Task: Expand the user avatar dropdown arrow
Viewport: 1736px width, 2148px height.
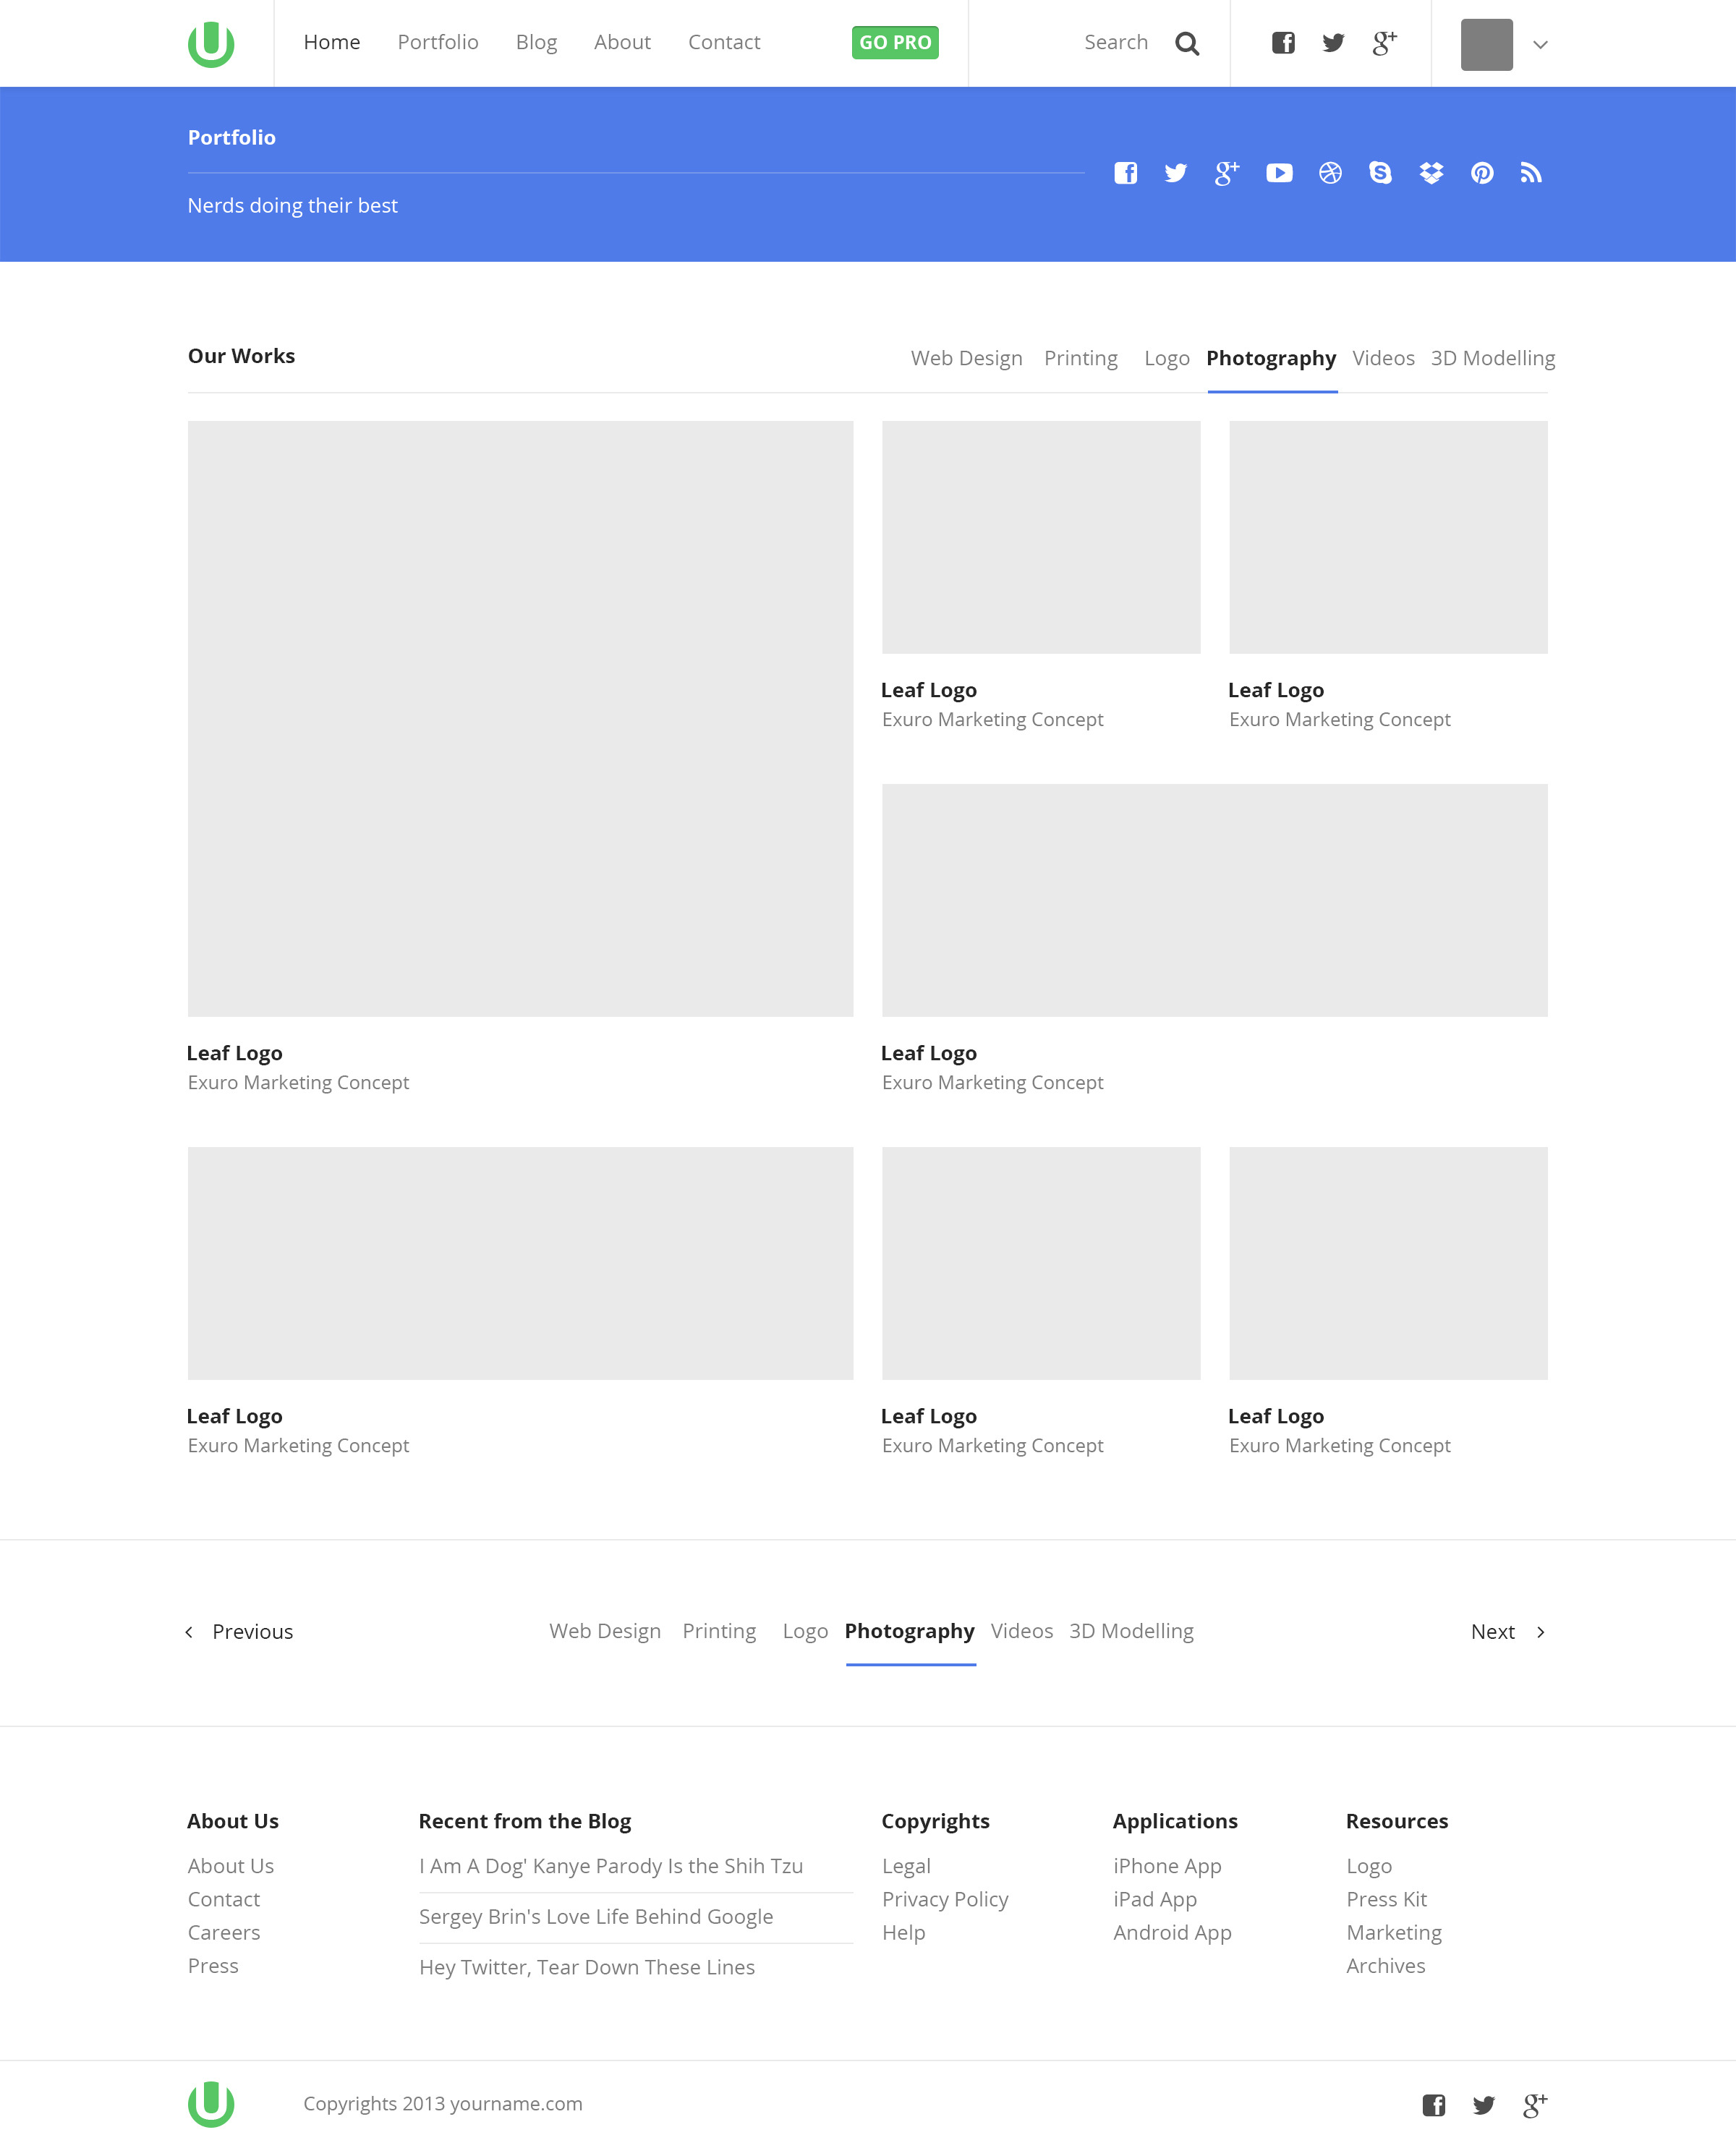Action: tap(1540, 45)
